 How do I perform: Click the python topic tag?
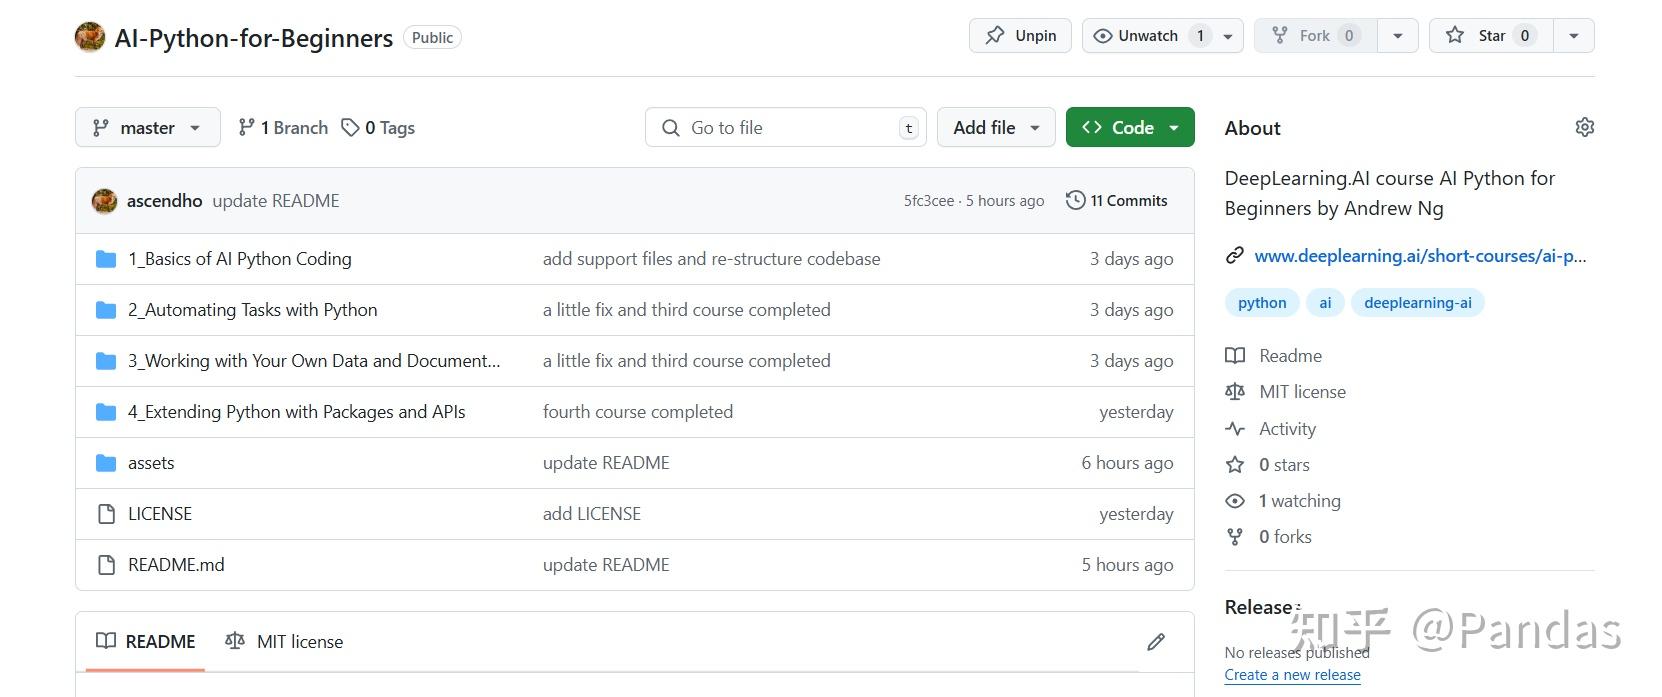(x=1262, y=303)
